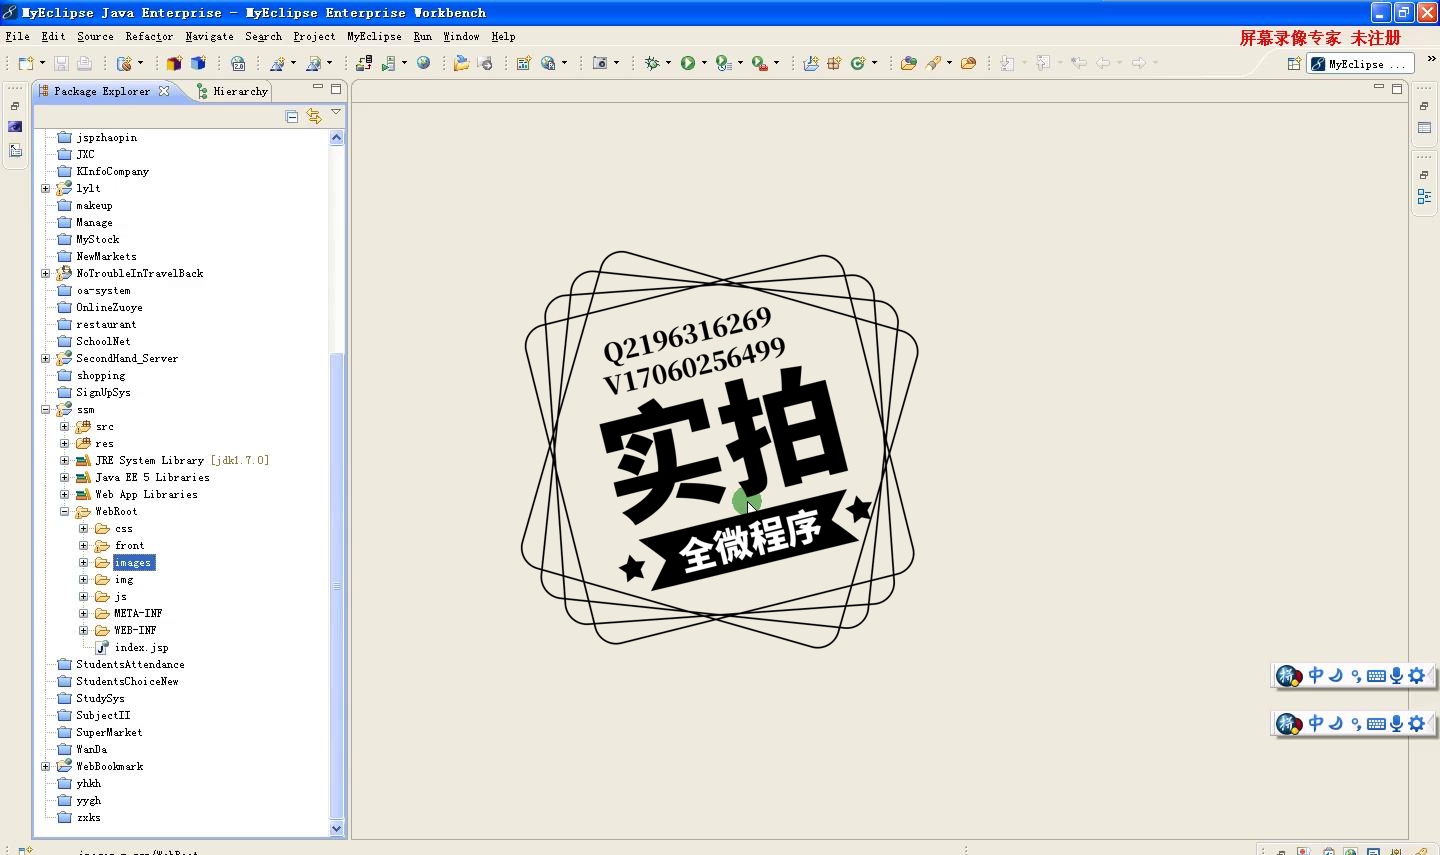Click the Search flashlight toolbar icon

point(934,63)
